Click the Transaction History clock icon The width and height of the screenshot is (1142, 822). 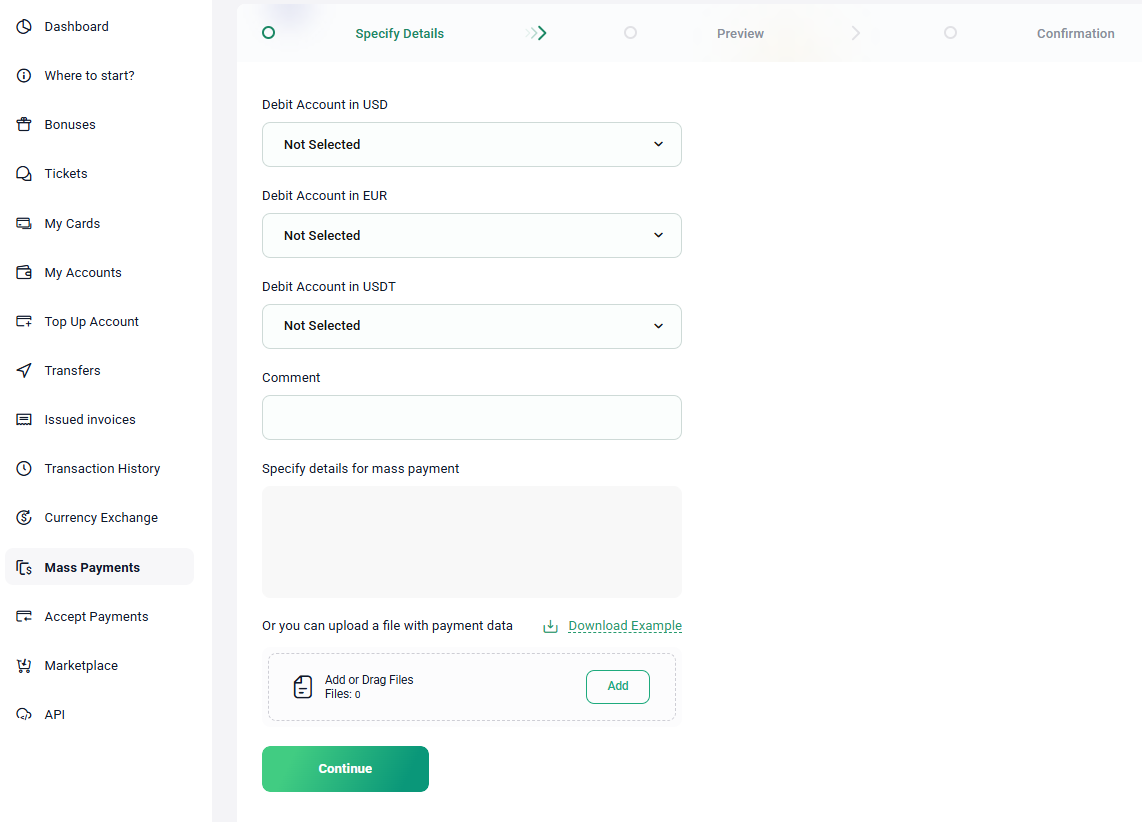[24, 468]
